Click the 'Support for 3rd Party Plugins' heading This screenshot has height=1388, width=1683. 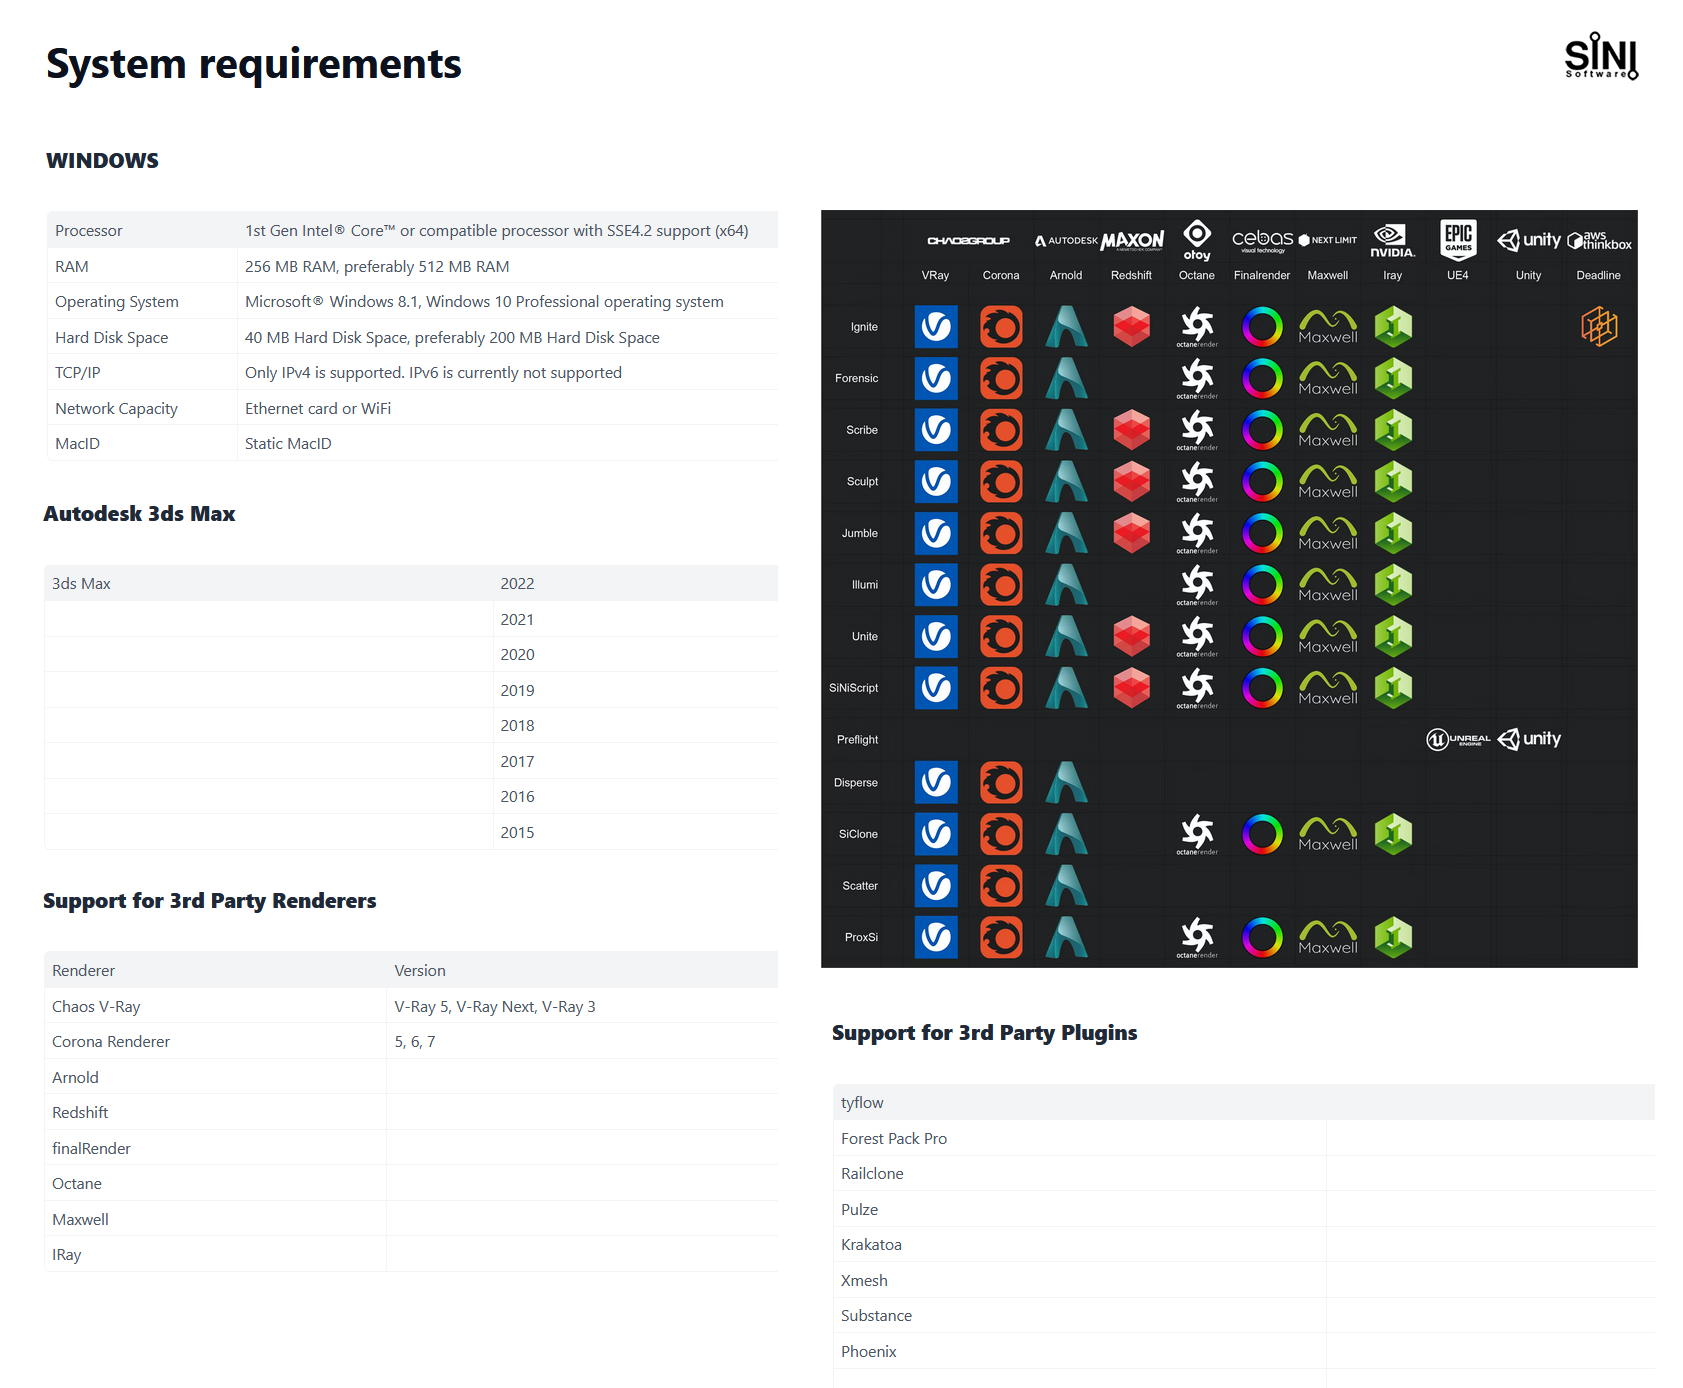coord(985,1033)
